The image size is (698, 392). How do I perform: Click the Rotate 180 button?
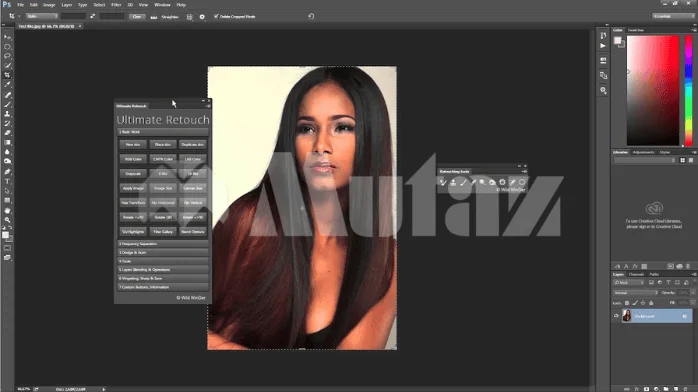point(163,217)
